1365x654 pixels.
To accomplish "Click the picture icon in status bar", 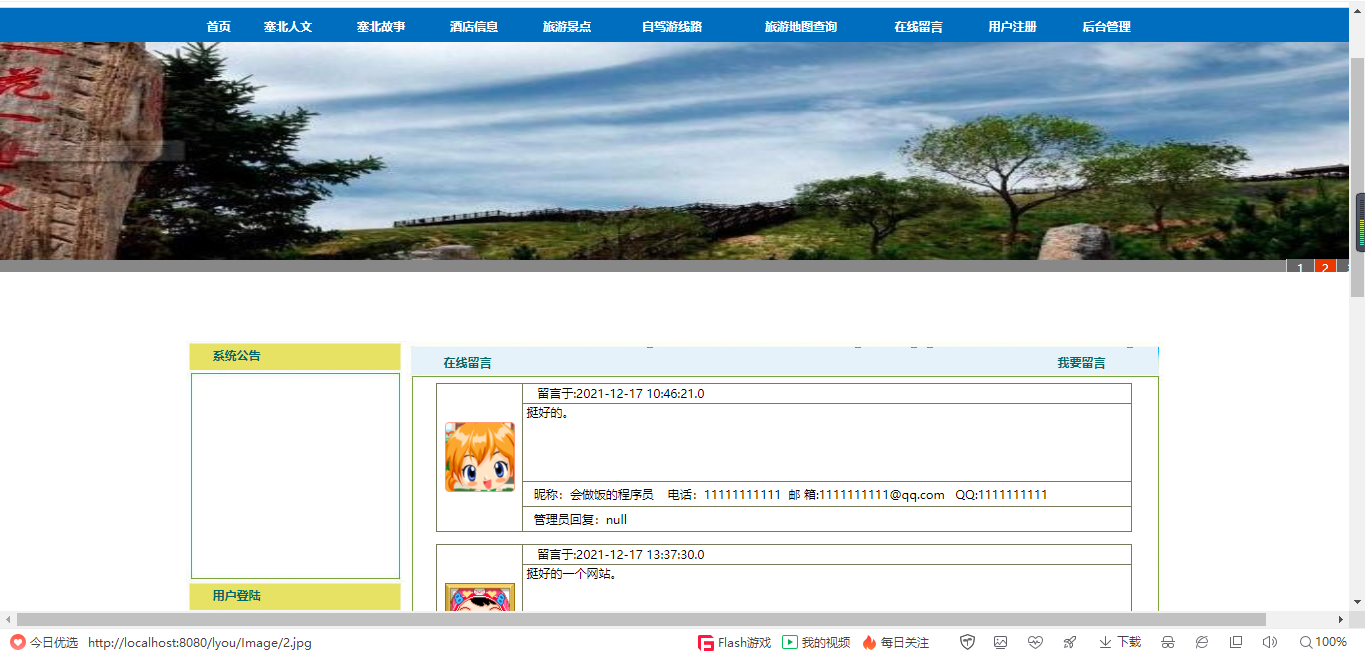I will pyautogui.click(x=1000, y=642).
